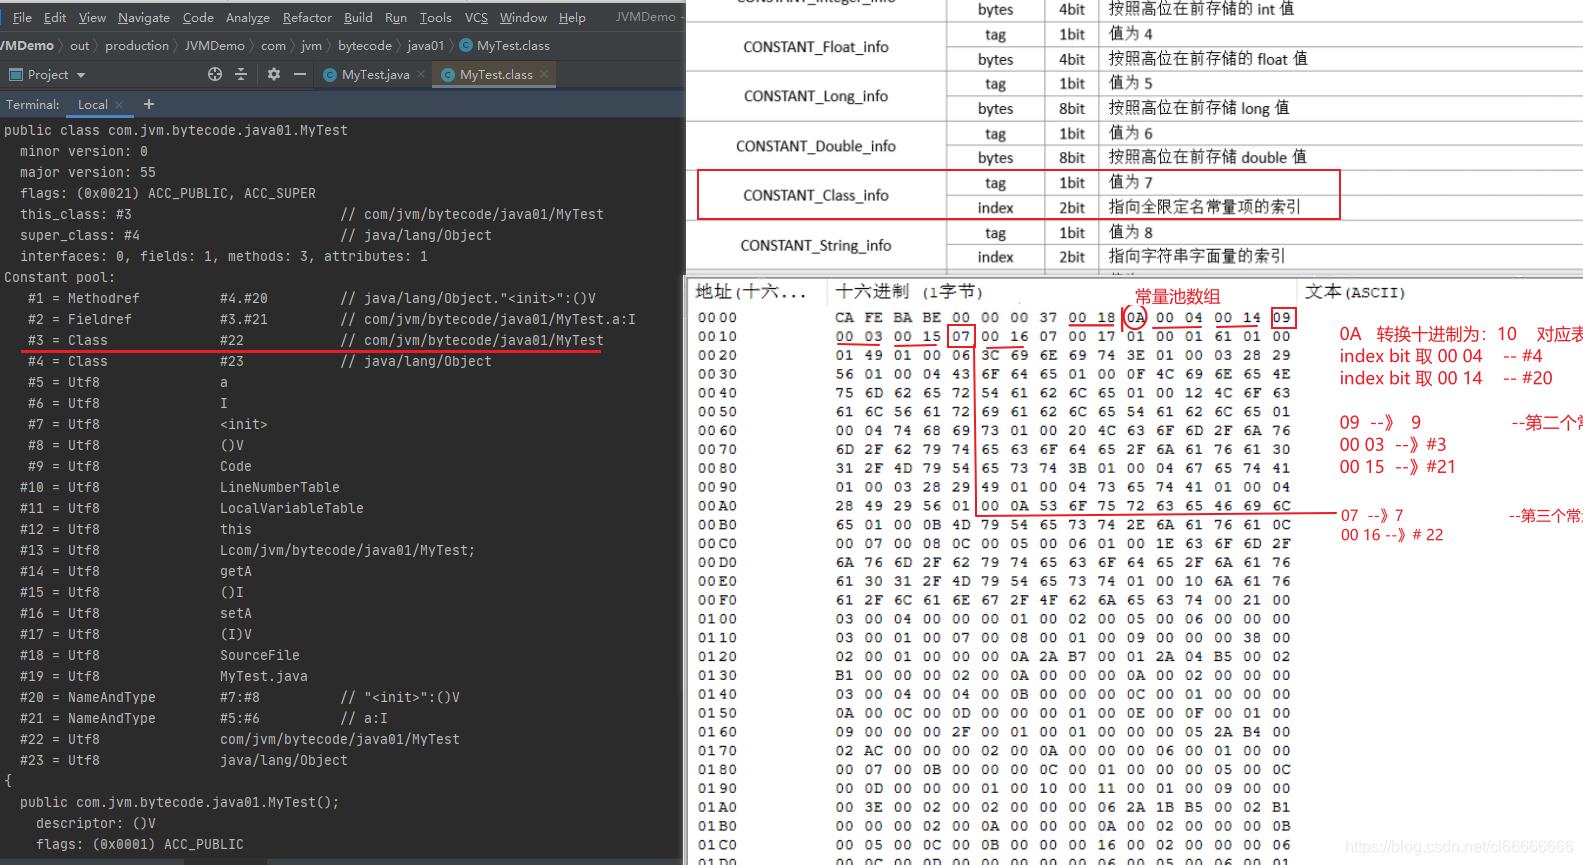Close the Local terminal tab
This screenshot has width=1583, height=865.
[x=119, y=104]
